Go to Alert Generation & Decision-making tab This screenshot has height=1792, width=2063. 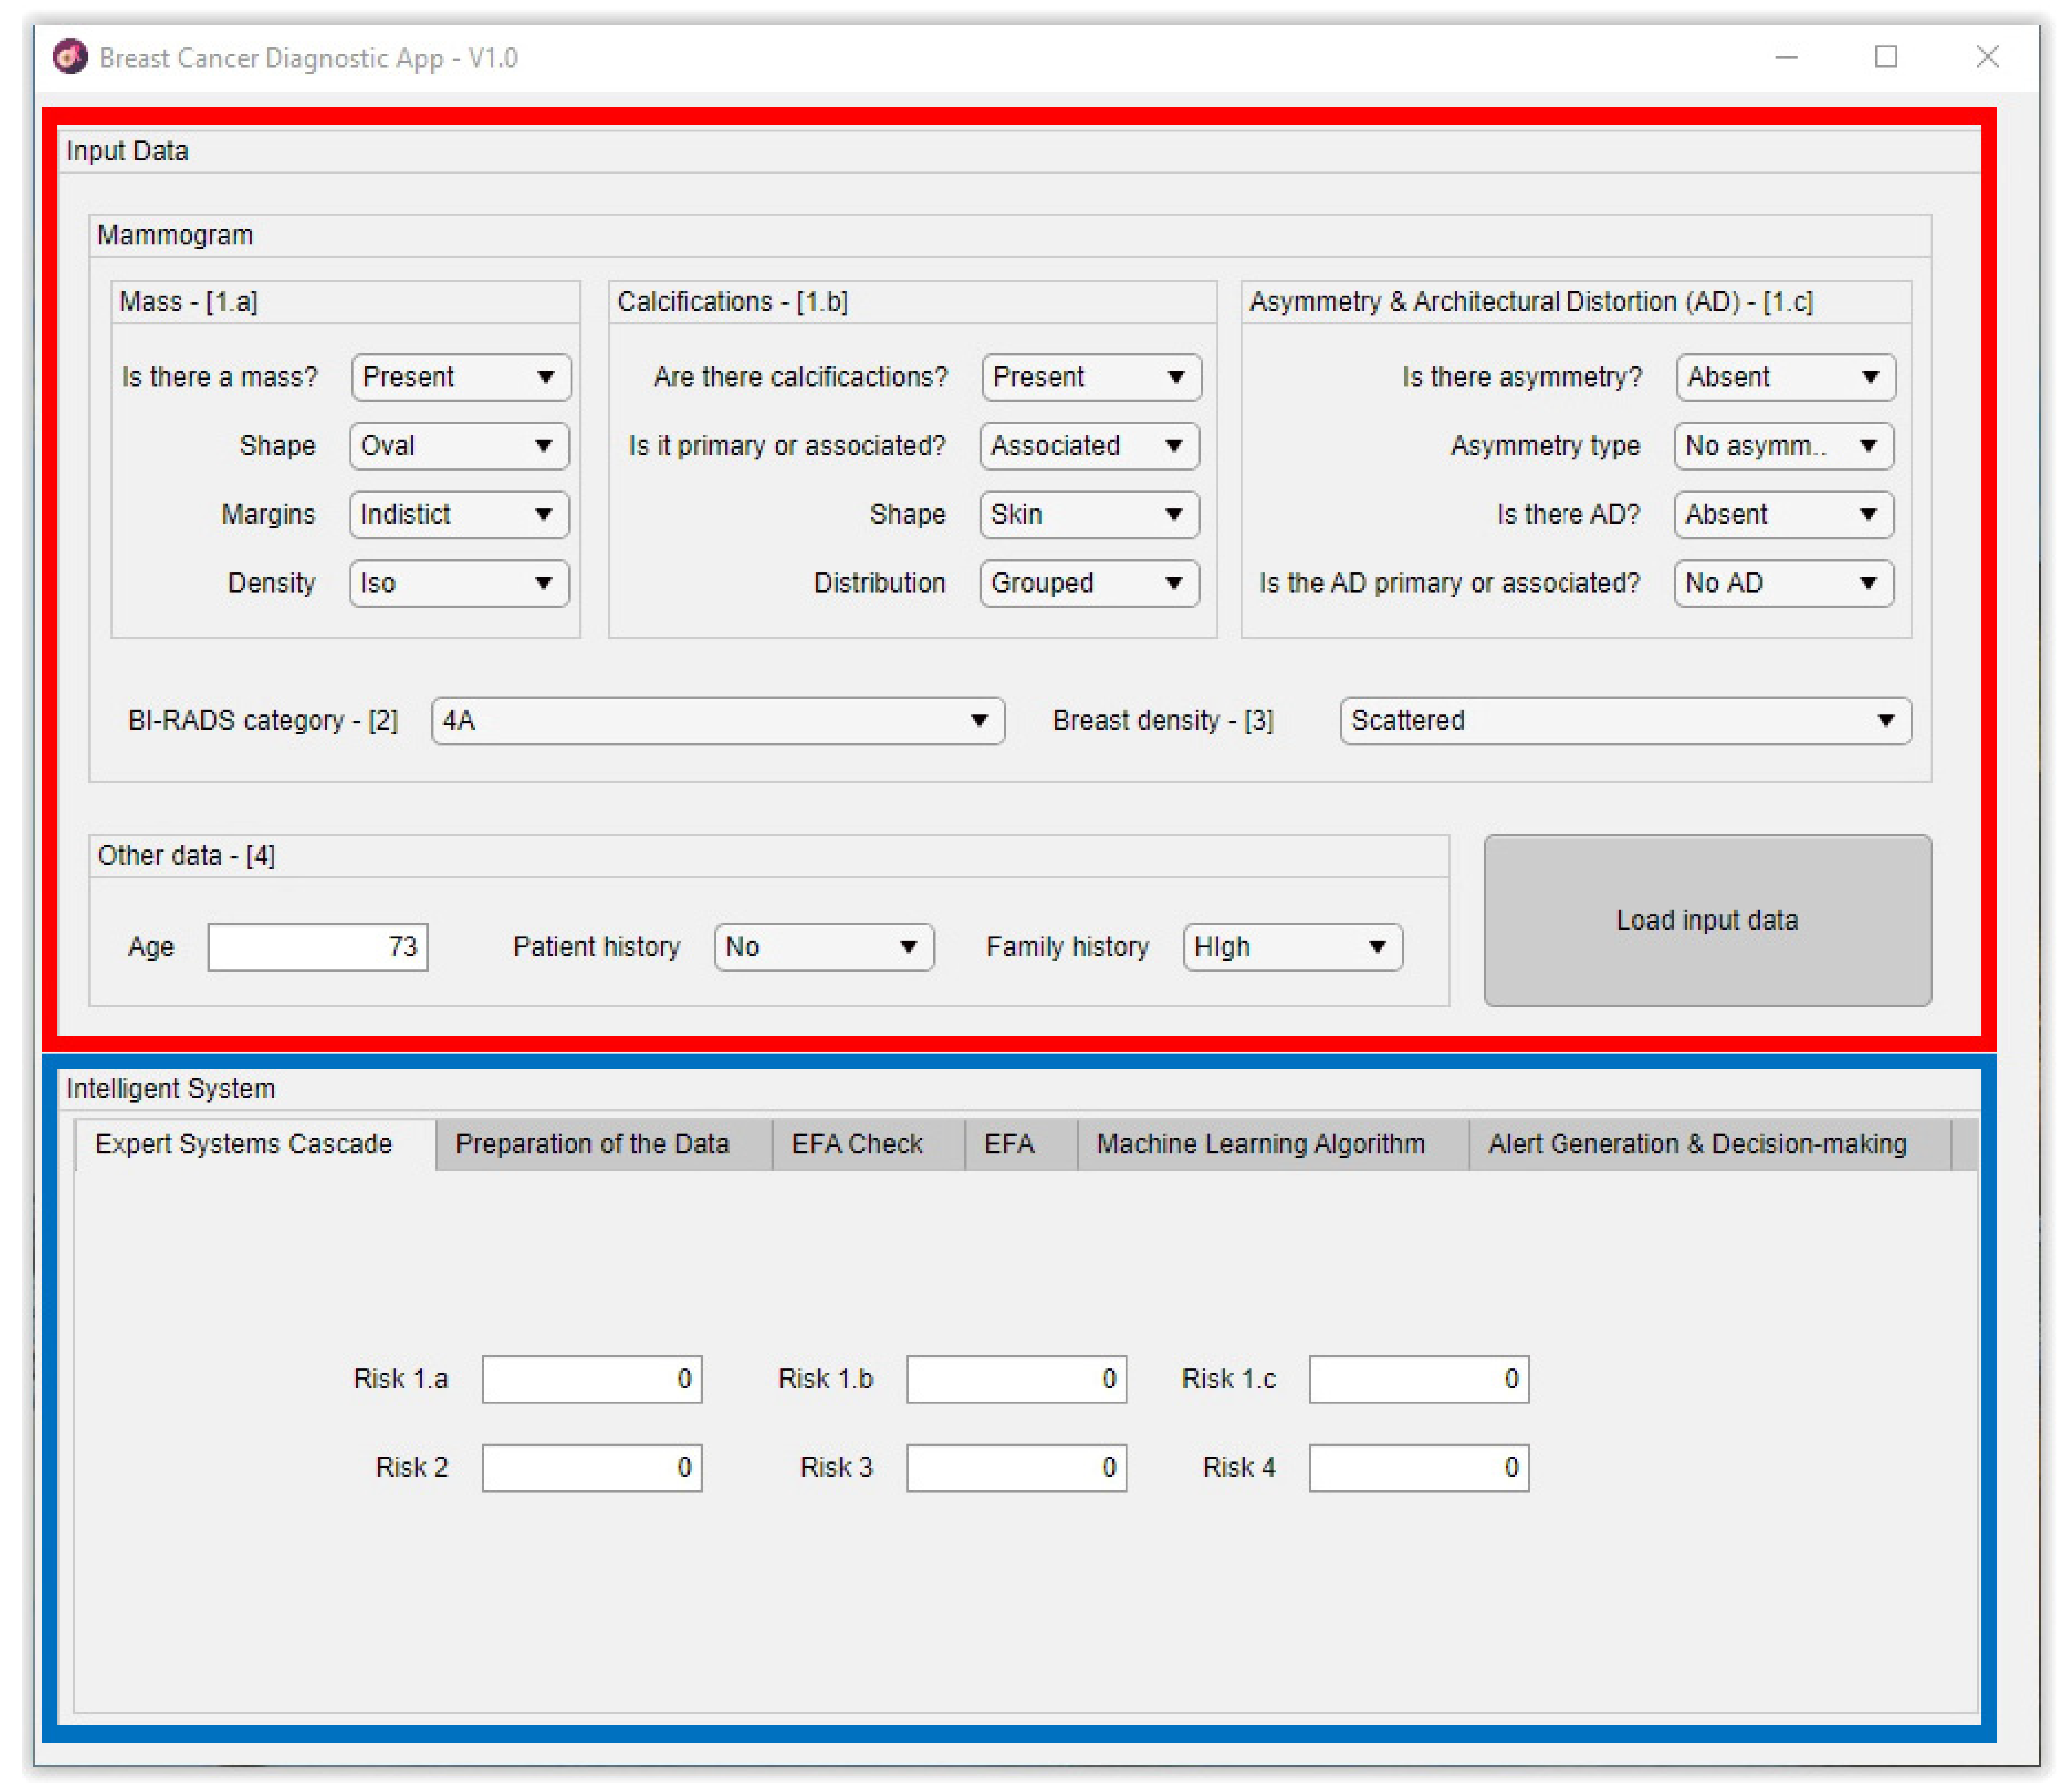[1697, 1144]
